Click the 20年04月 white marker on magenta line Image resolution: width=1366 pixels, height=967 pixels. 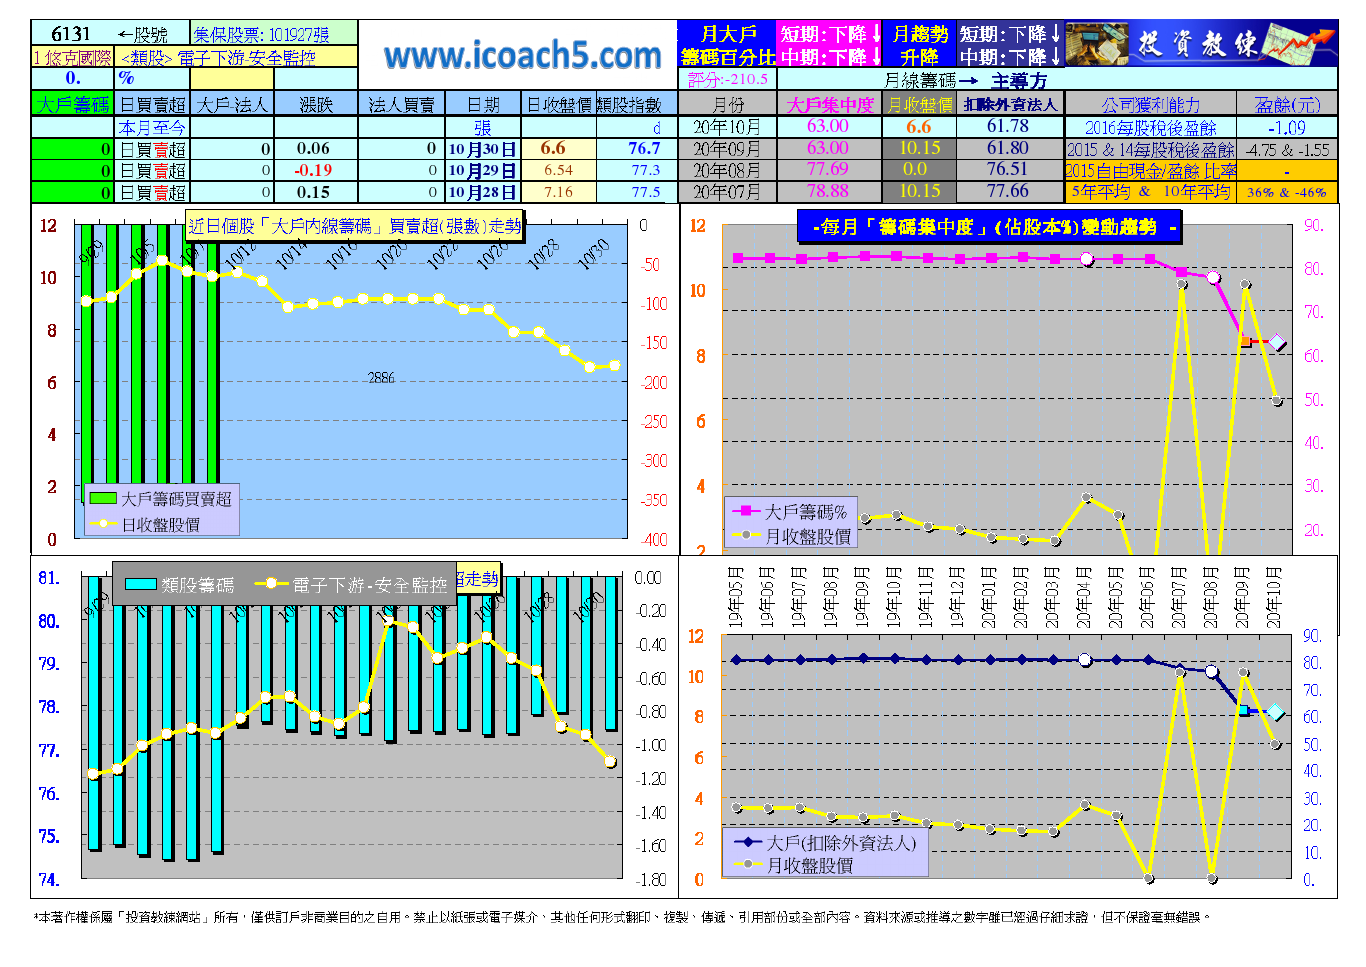pos(1087,259)
